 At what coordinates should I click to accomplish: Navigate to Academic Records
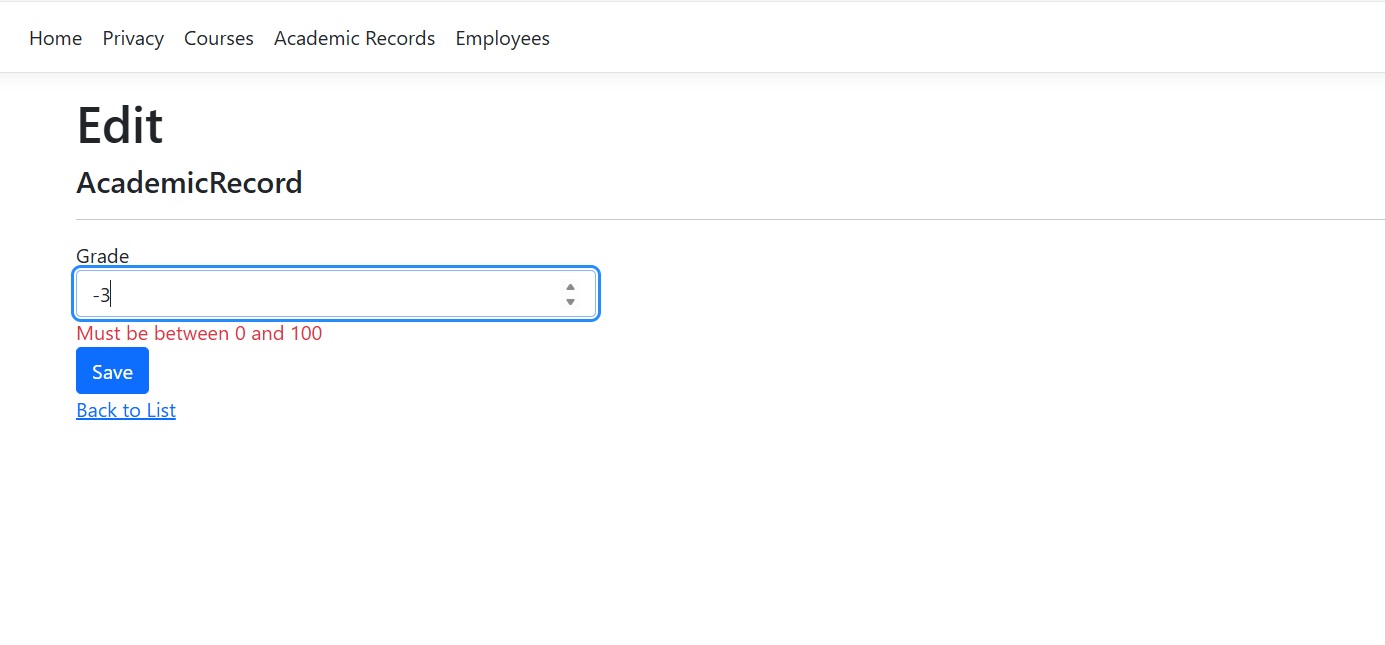[354, 38]
